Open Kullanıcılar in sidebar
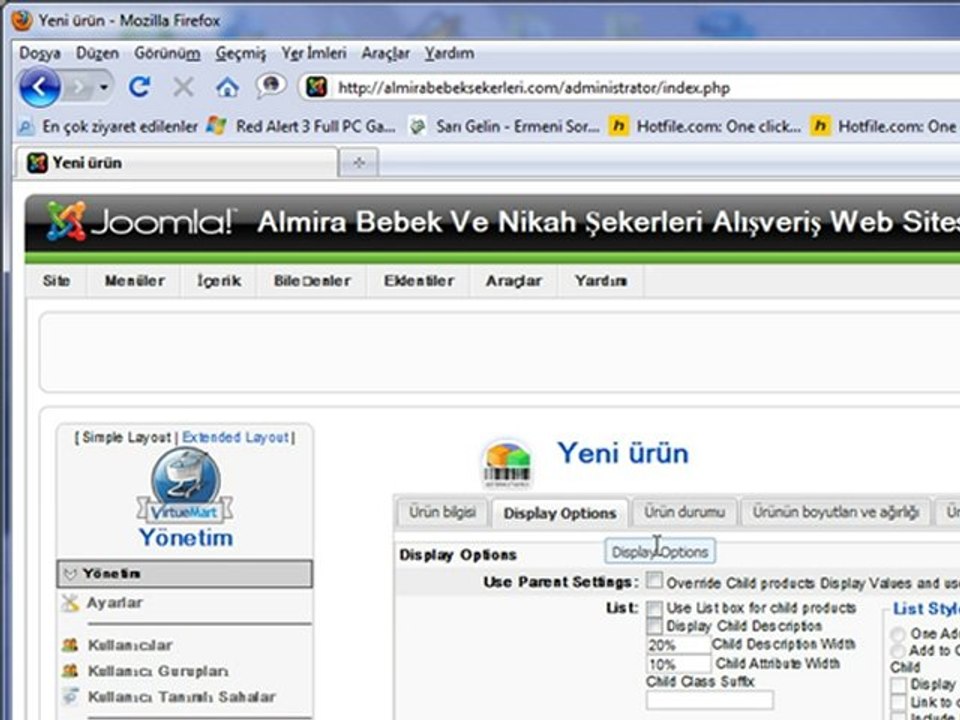This screenshot has width=960, height=720. [130, 645]
